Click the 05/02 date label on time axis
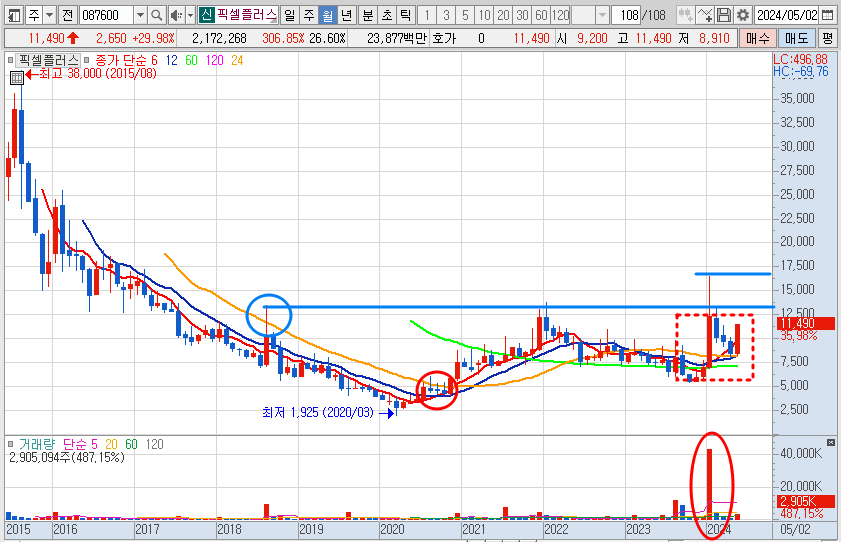841x542 pixels. point(795,529)
